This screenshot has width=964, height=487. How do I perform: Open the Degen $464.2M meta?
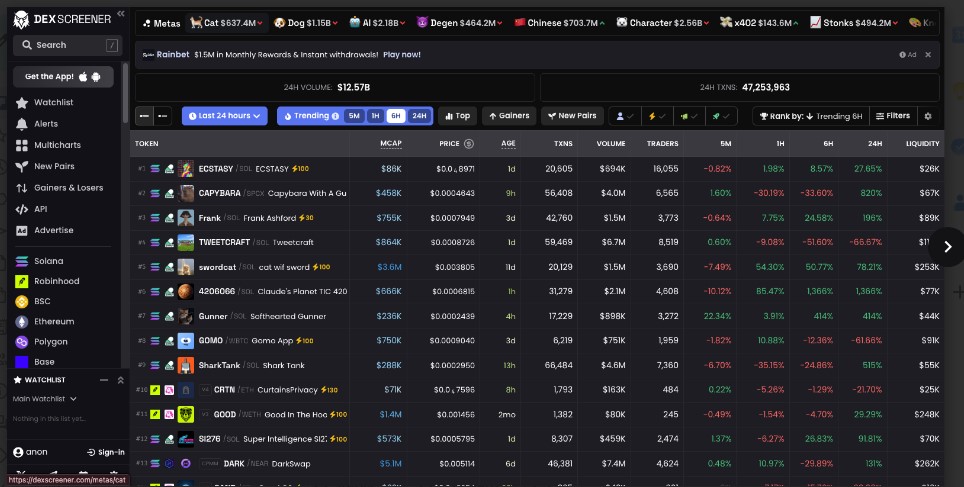(459, 23)
